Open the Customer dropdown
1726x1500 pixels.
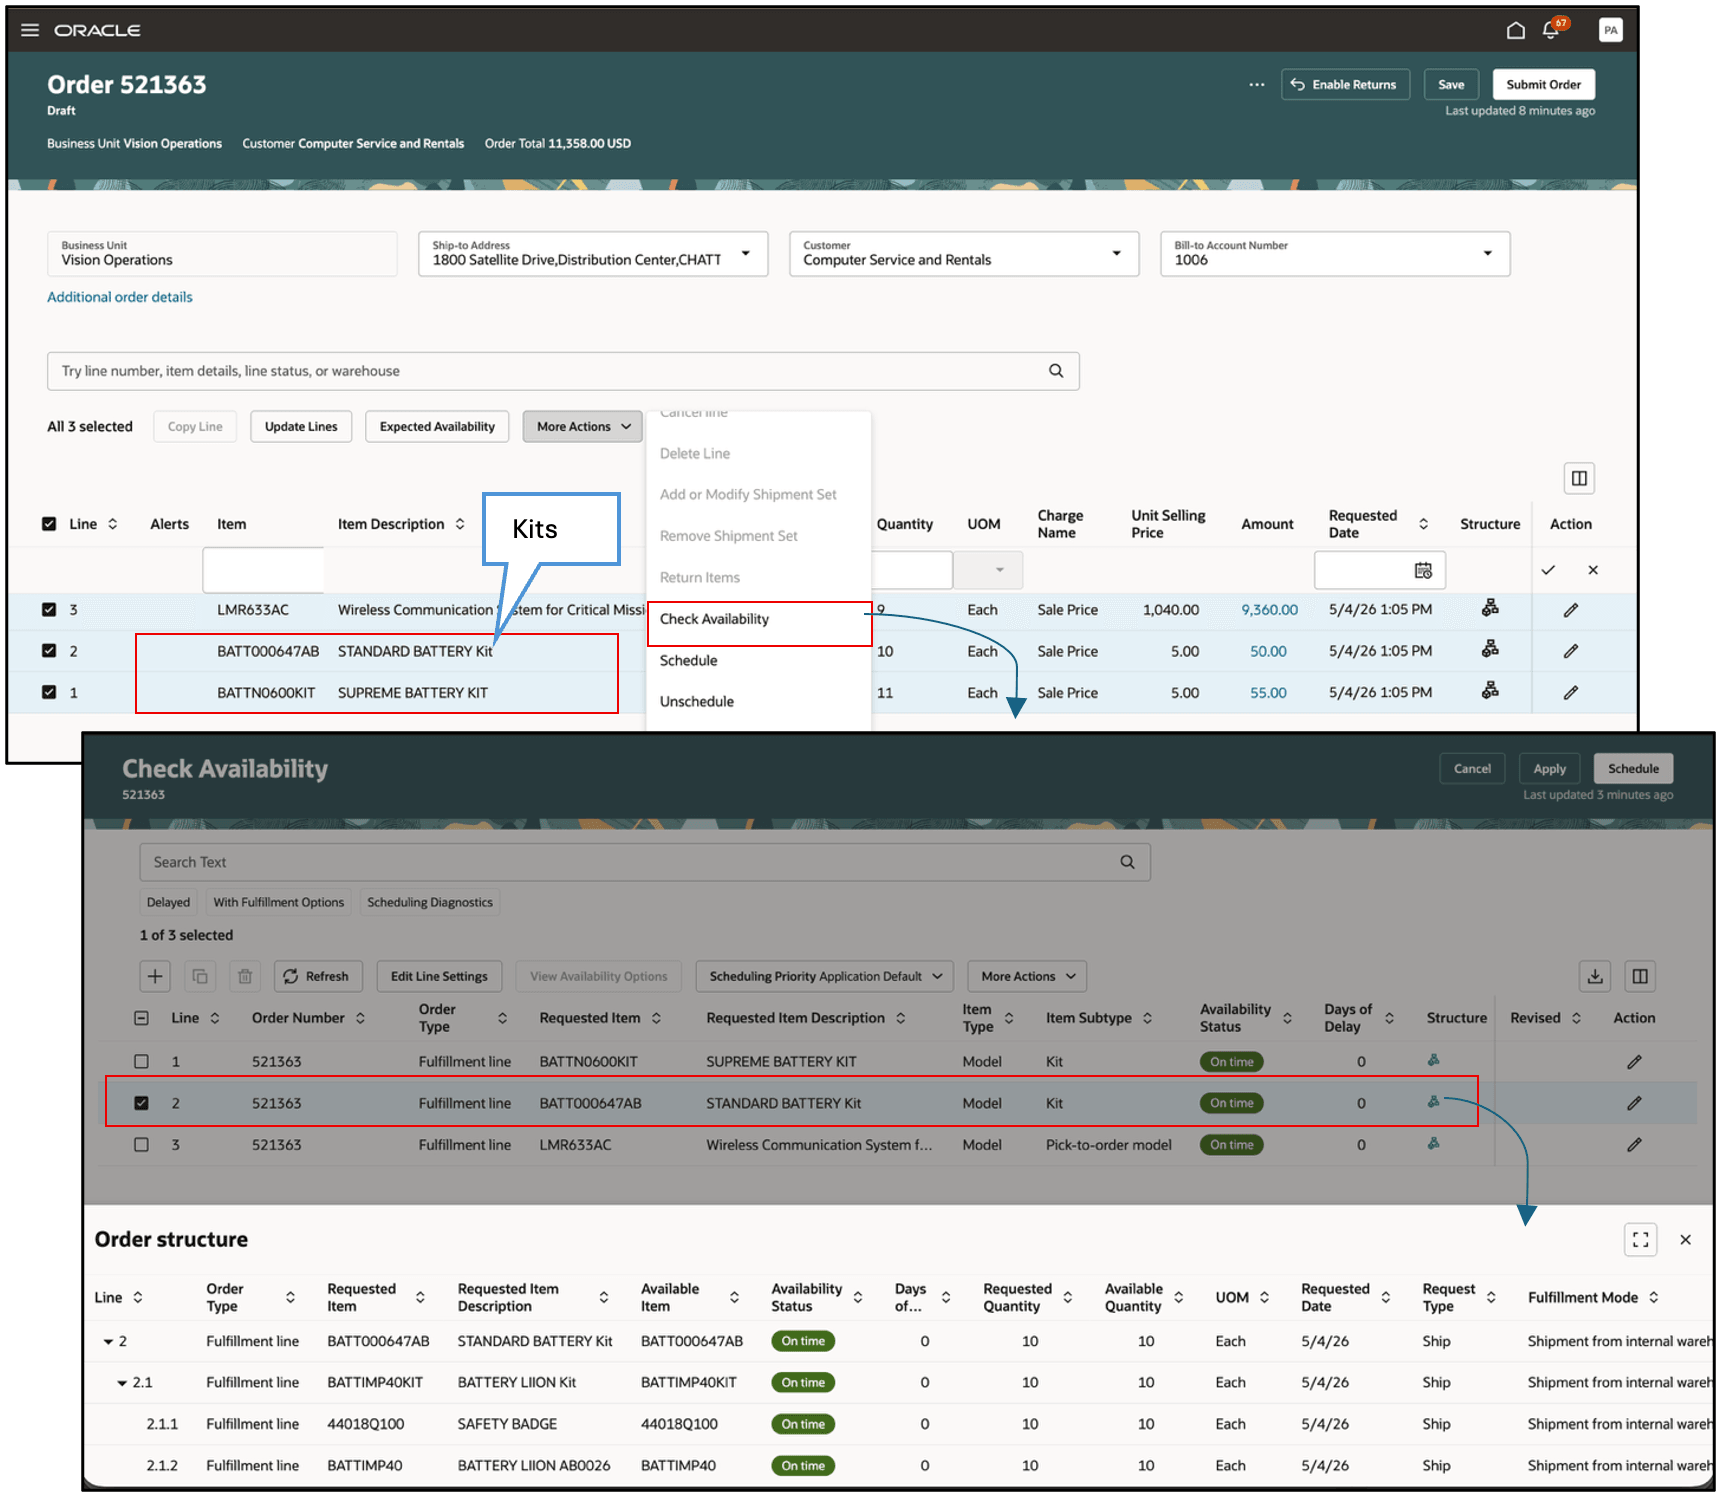1117,253
